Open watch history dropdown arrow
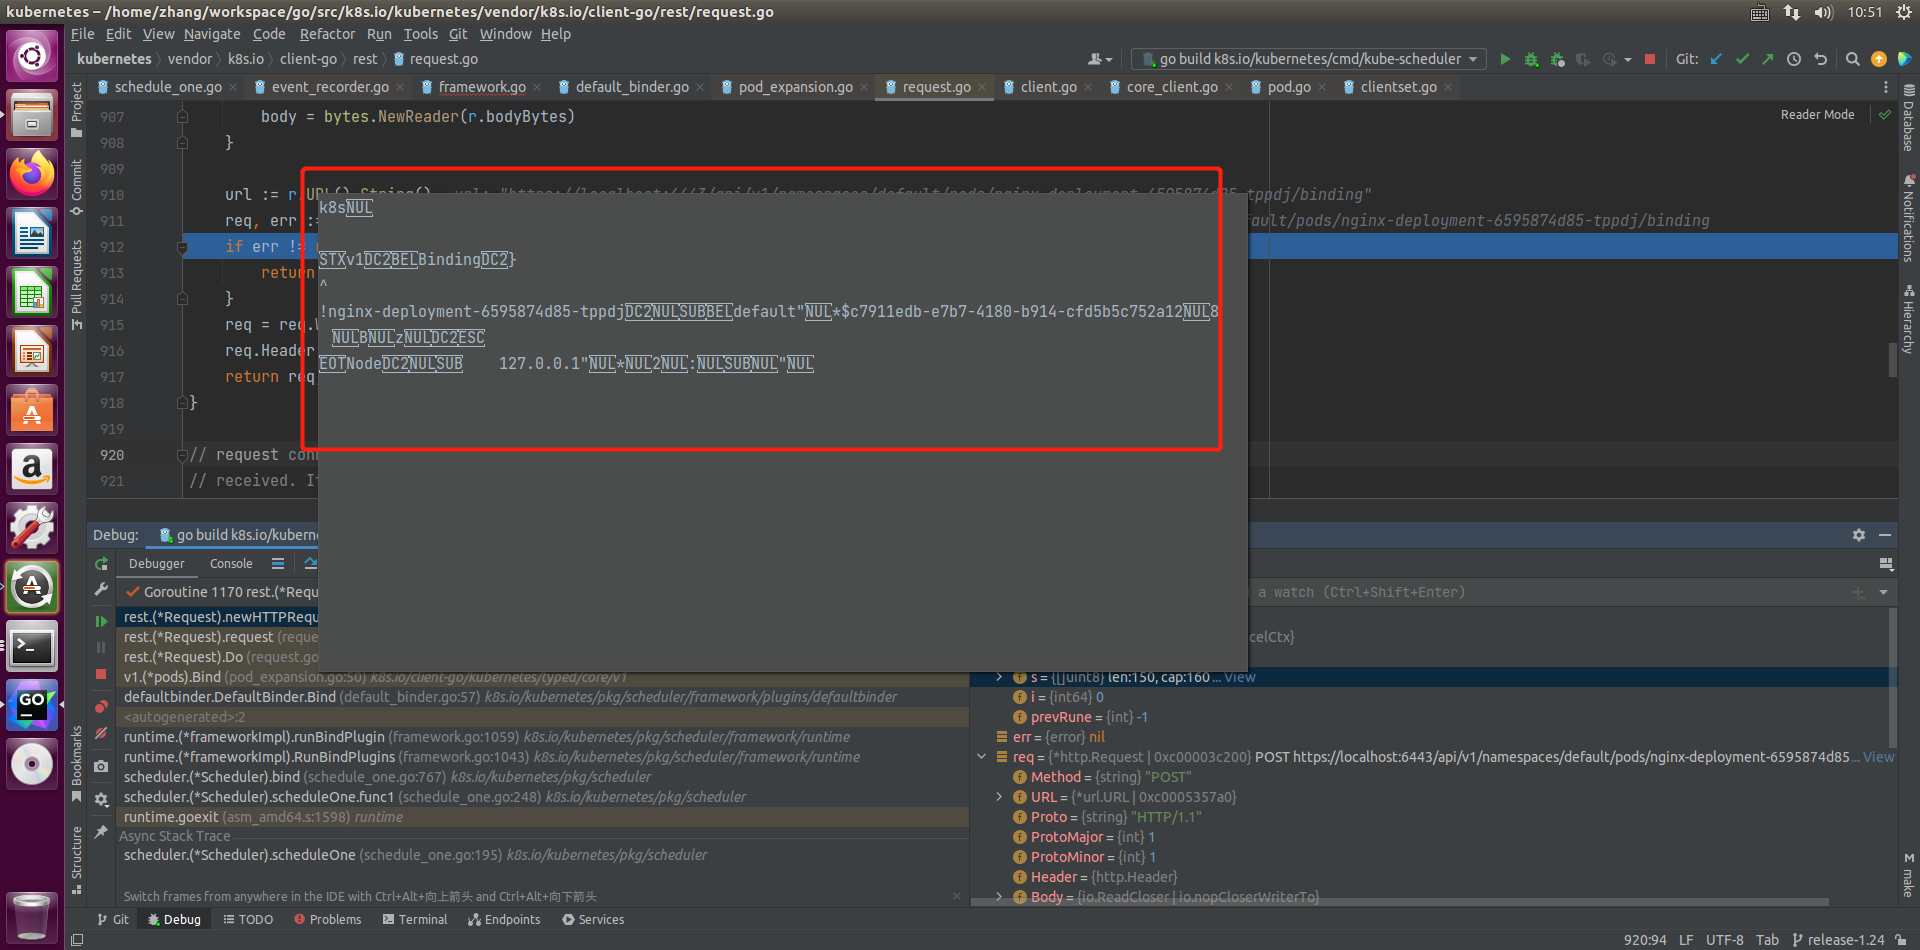This screenshot has height=950, width=1920. [1883, 592]
